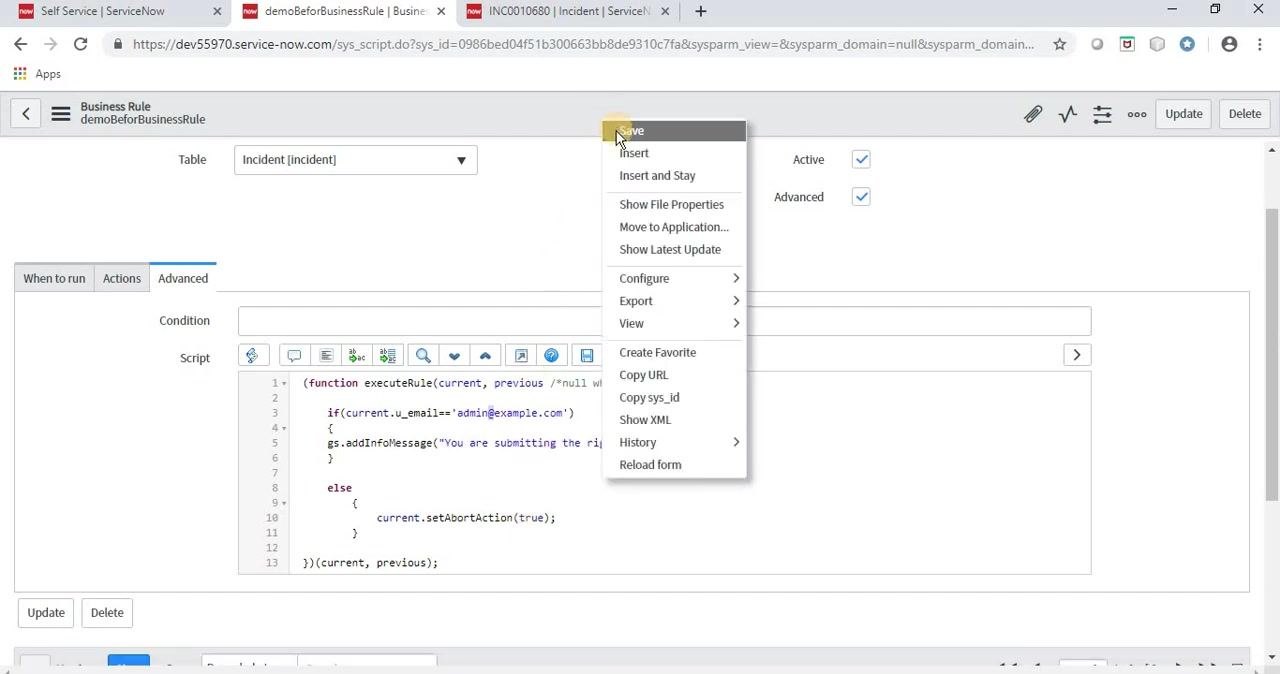
Task: Switch to Actions tab
Action: coord(122,278)
